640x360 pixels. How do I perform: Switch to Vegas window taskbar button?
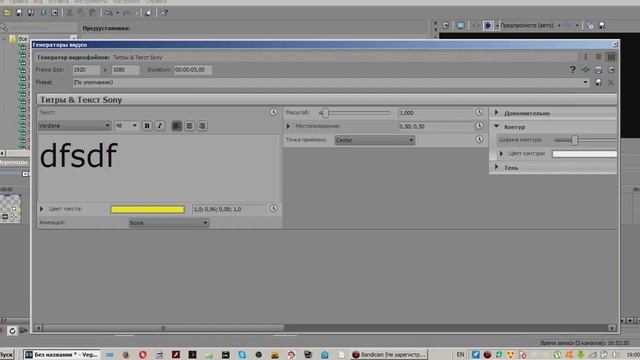point(62,355)
